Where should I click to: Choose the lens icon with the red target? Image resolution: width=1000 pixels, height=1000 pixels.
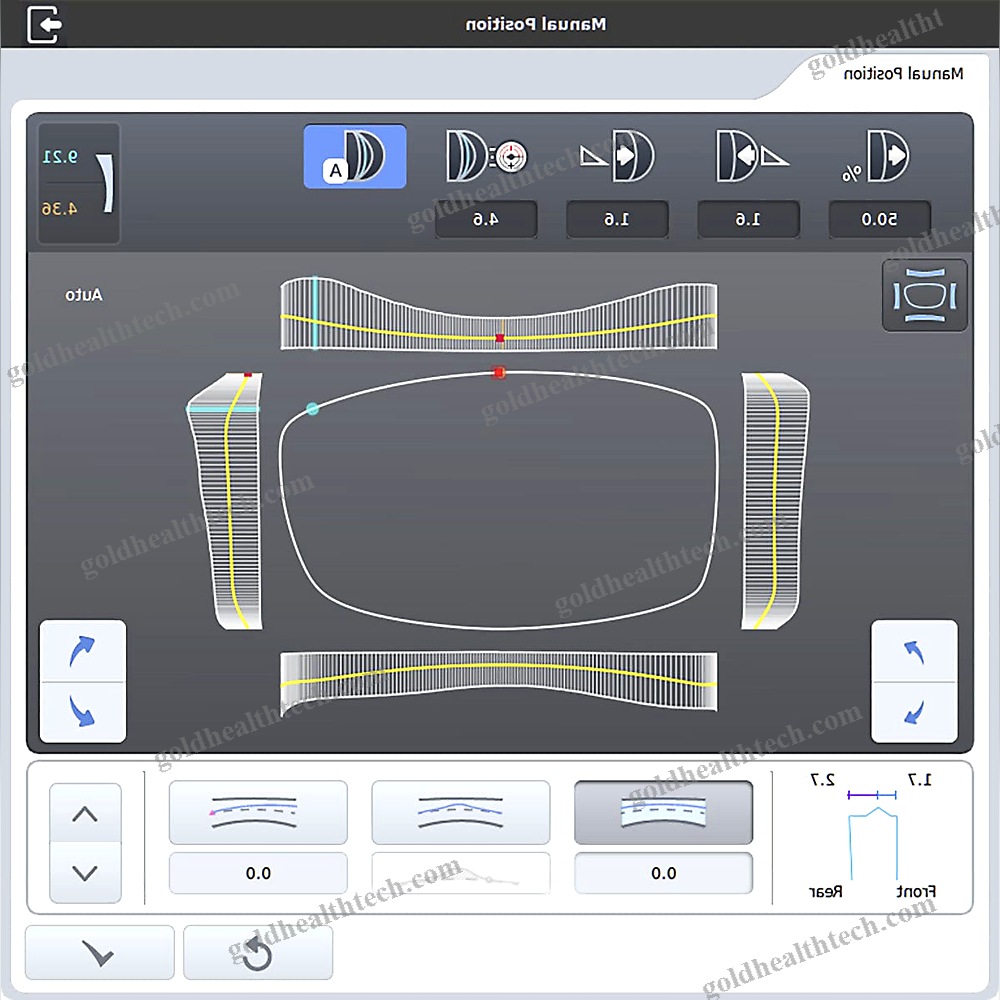[x=486, y=156]
